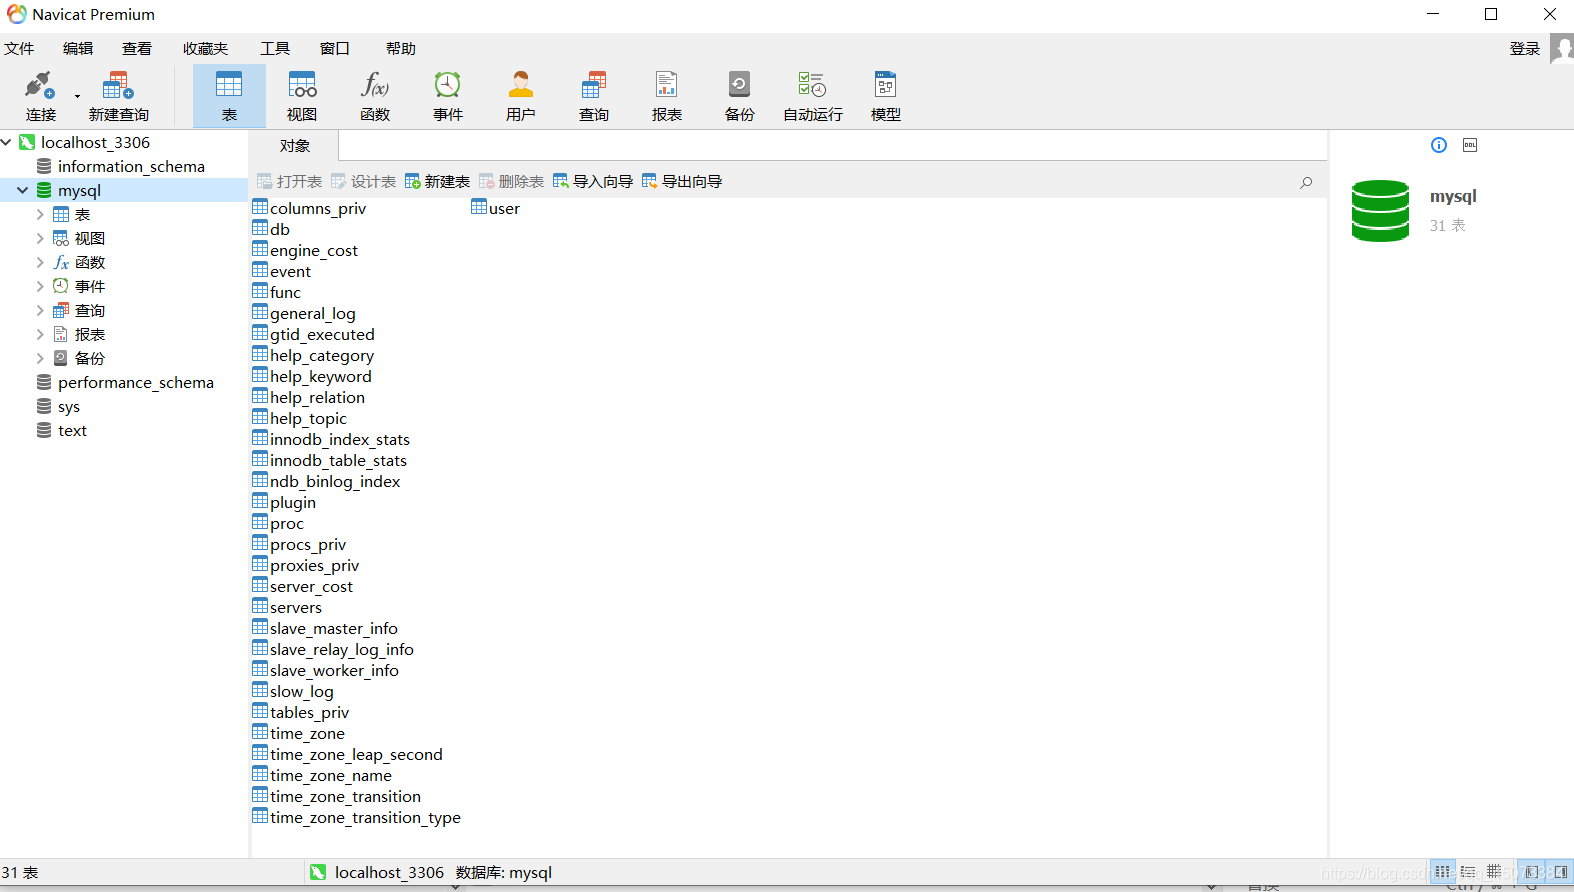Open the dropdown arrow beside 连接

pyautogui.click(x=77, y=97)
